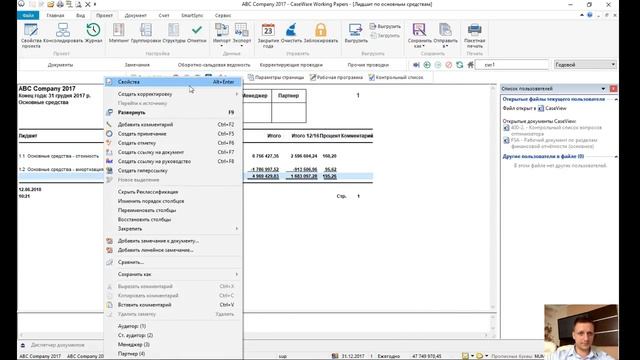Close the Список пользователей panel
640x360 pixels.
click(613, 89)
